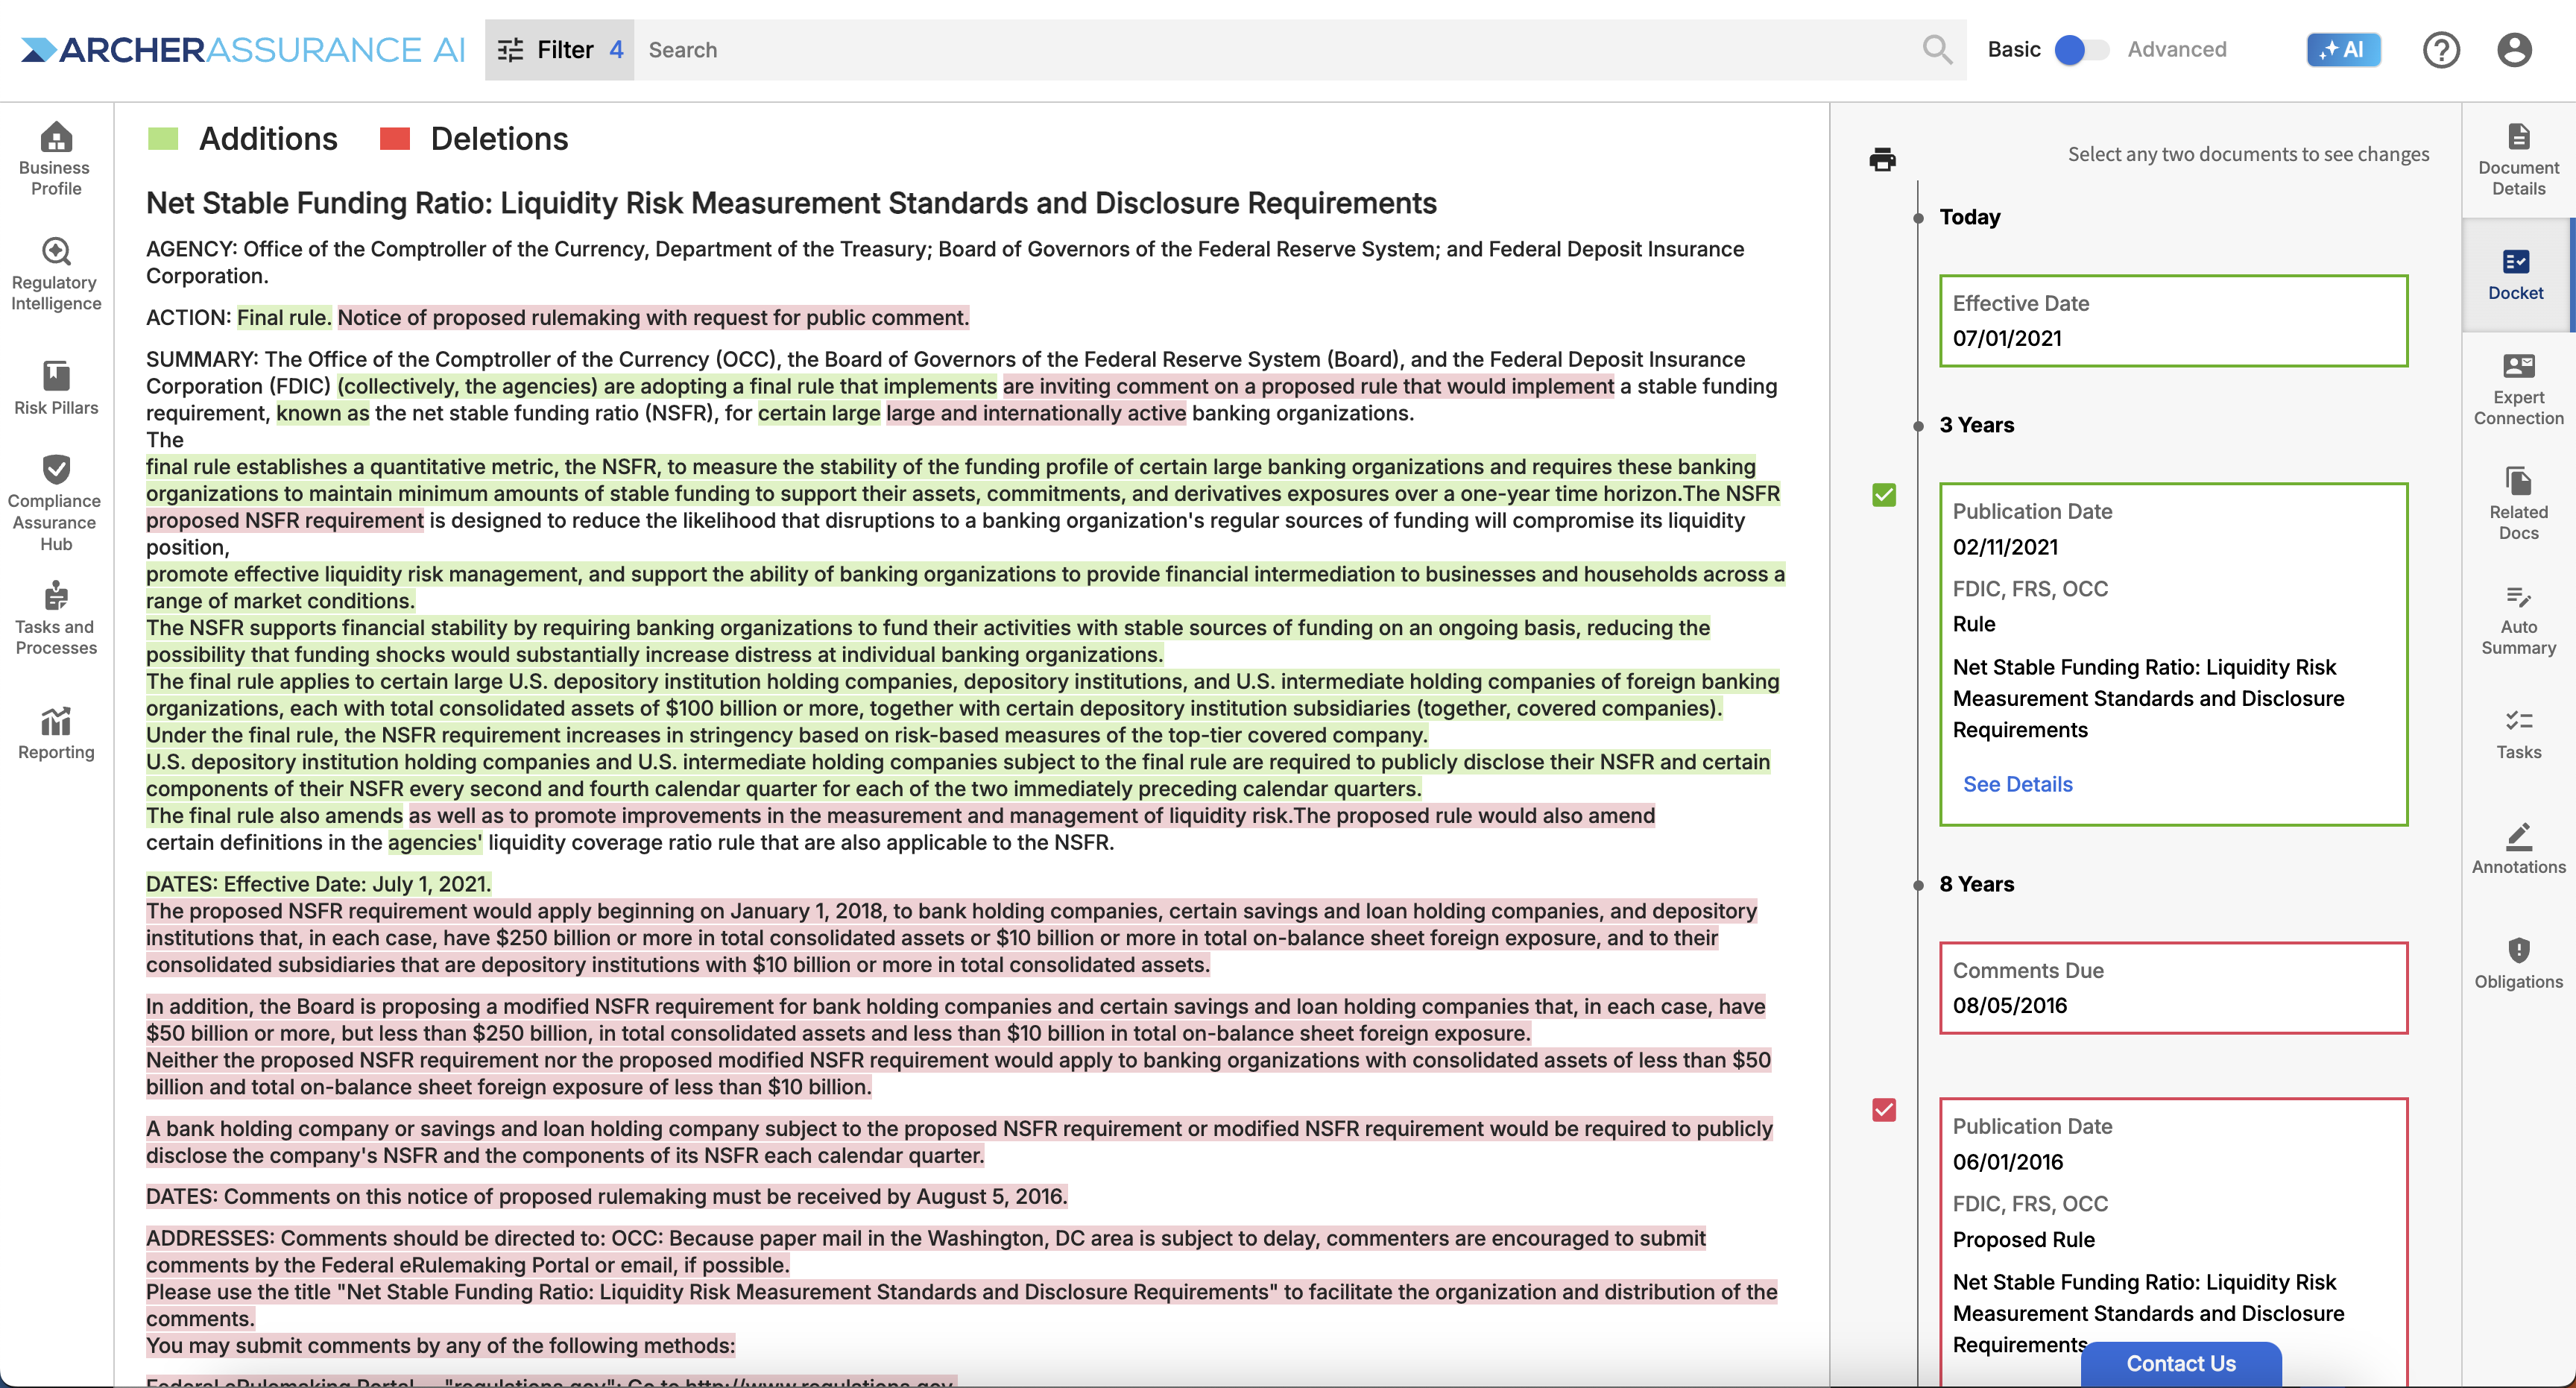Click the 'Final rule.' added text
Screen dimensions: 2576x1388
(x=284, y=317)
